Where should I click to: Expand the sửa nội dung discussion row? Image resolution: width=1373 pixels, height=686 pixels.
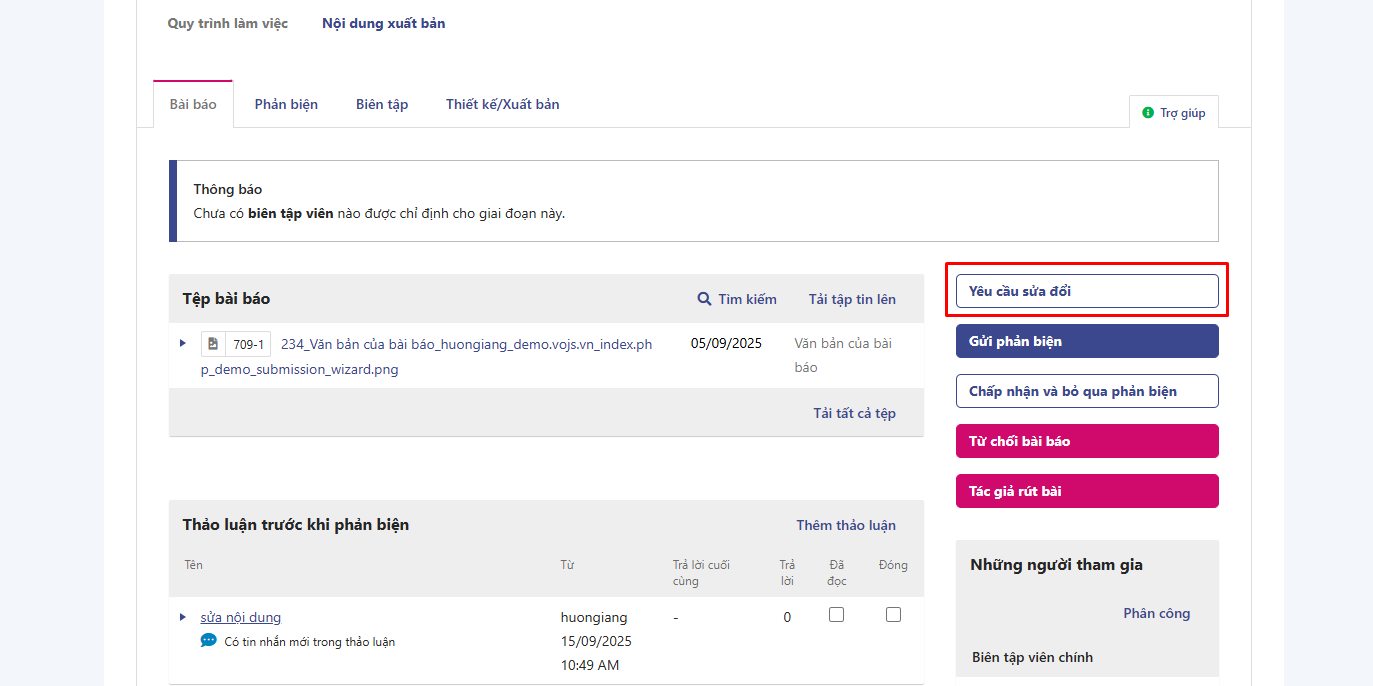pyautogui.click(x=183, y=617)
